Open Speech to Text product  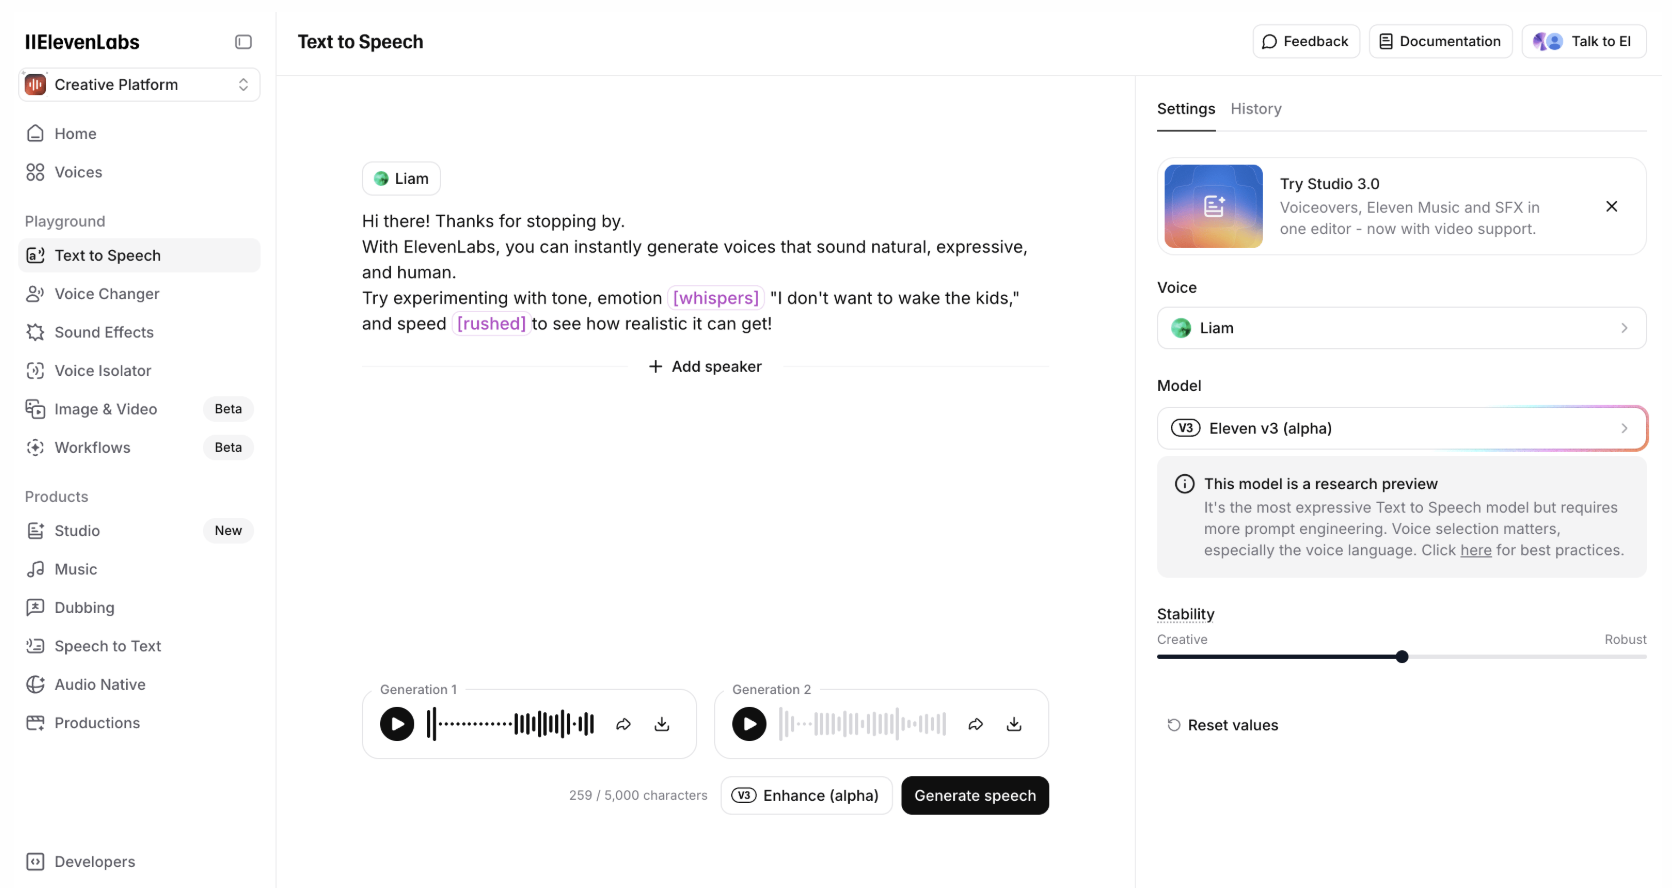tap(139, 646)
